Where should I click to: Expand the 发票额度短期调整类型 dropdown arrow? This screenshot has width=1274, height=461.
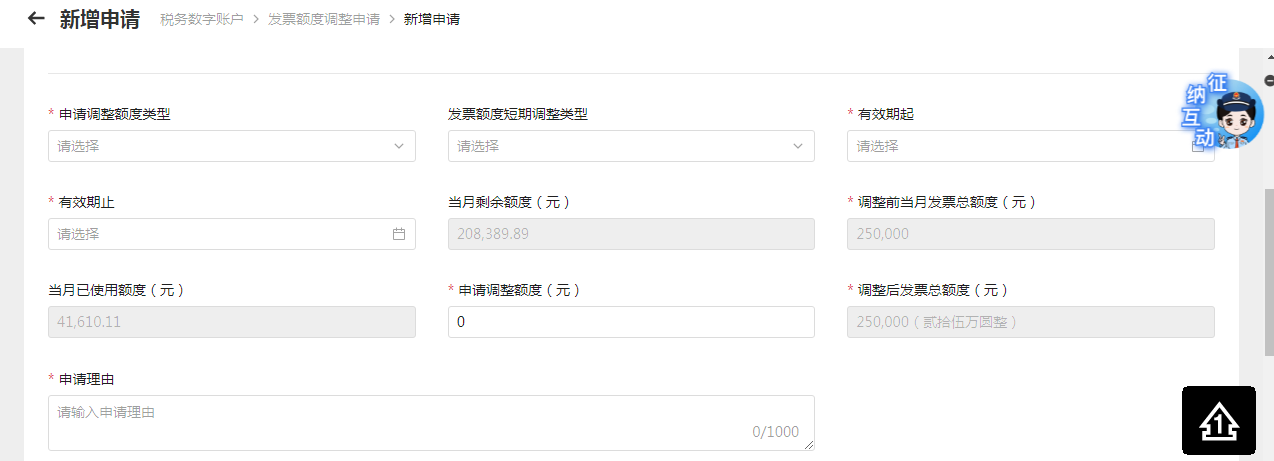pyautogui.click(x=798, y=146)
